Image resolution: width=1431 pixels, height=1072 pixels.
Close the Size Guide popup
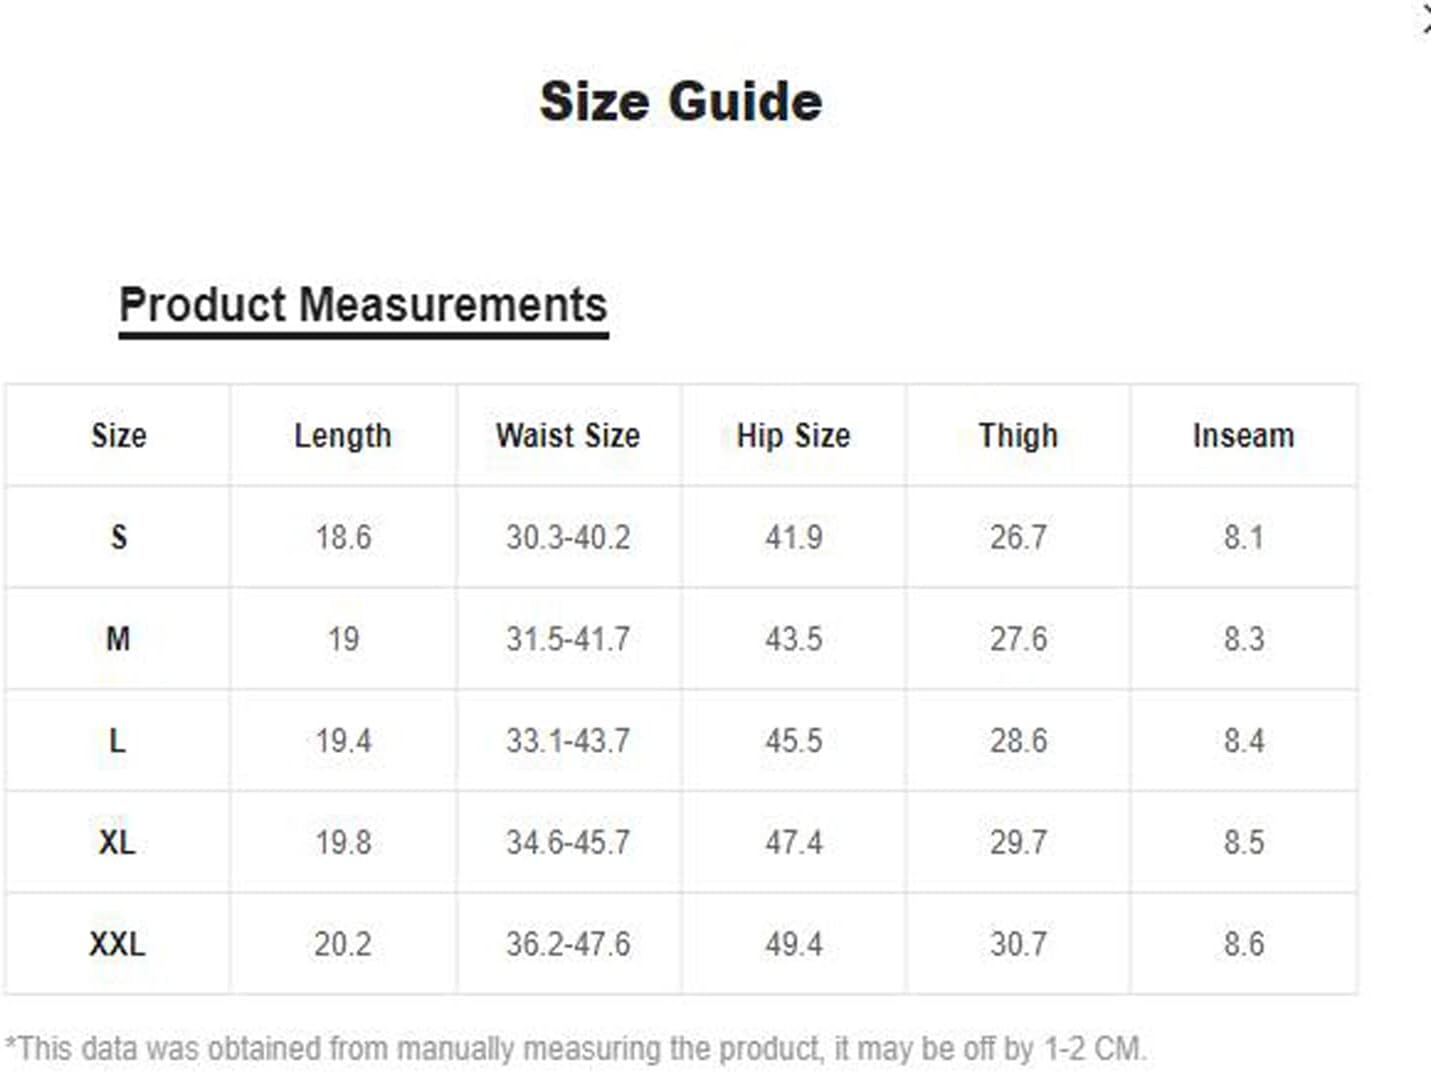pos(1425,20)
